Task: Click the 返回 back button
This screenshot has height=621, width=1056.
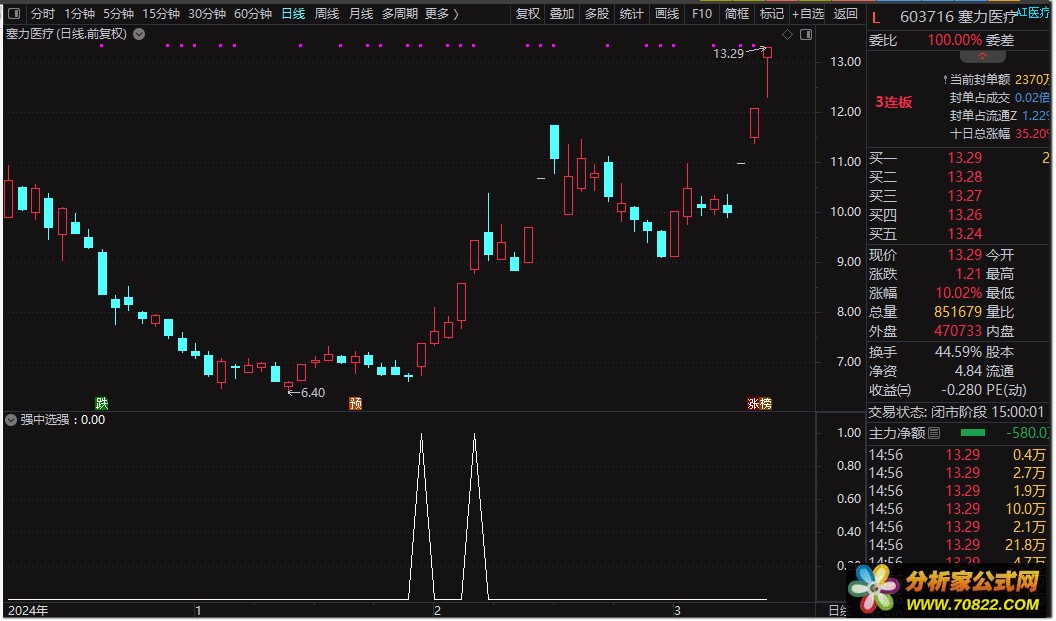Action: coord(845,13)
